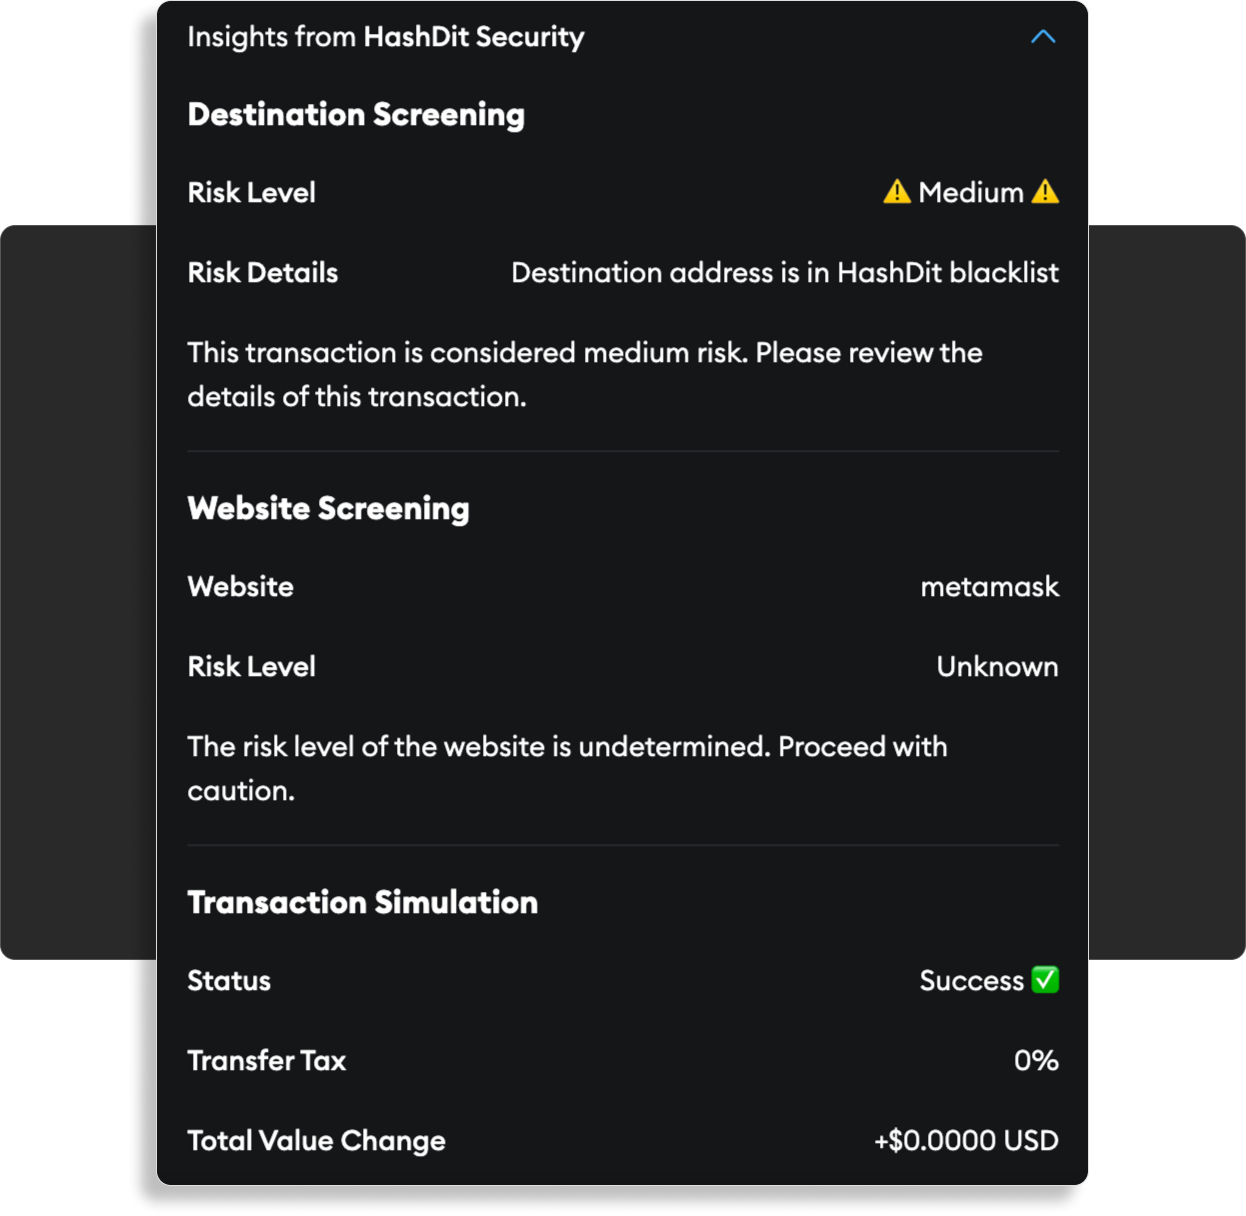The image size is (1246, 1216).
Task: Select the Website Screening heading
Action: click(x=328, y=508)
